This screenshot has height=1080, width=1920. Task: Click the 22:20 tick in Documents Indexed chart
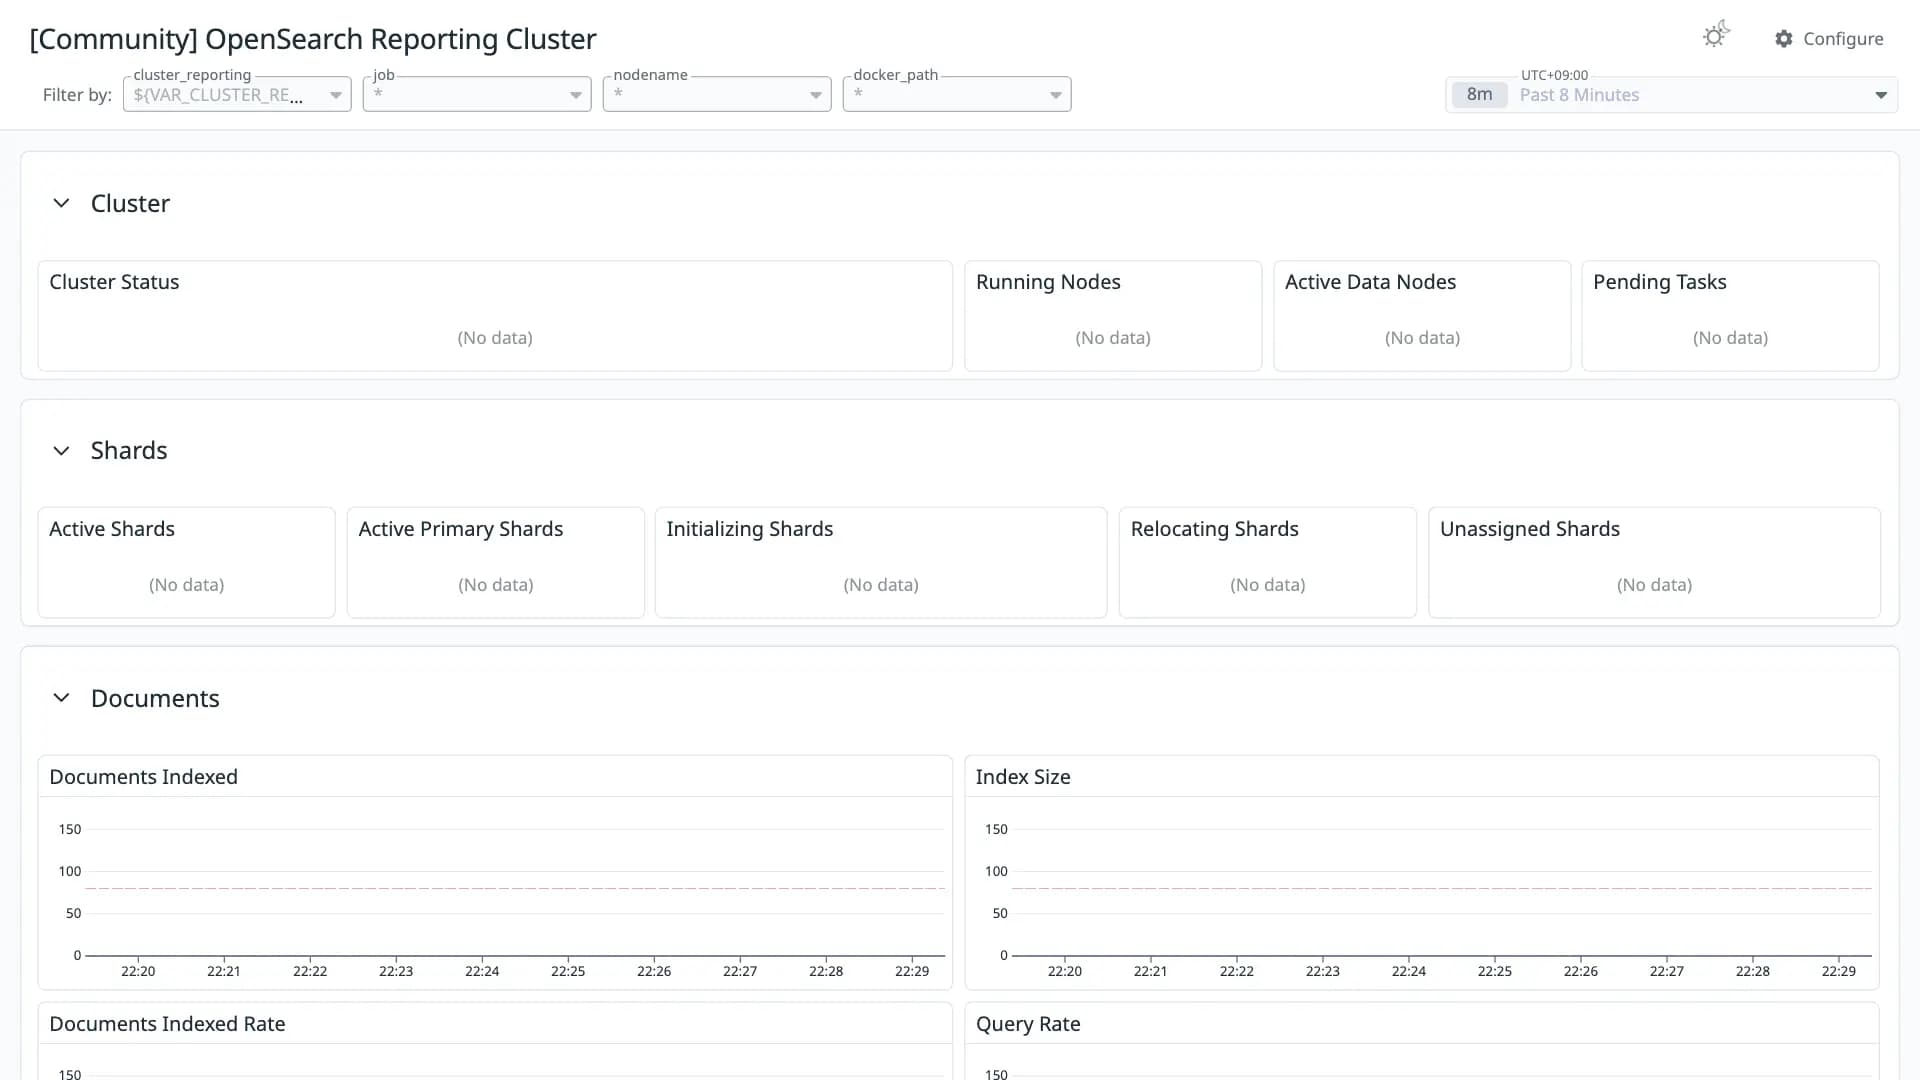pos(138,971)
